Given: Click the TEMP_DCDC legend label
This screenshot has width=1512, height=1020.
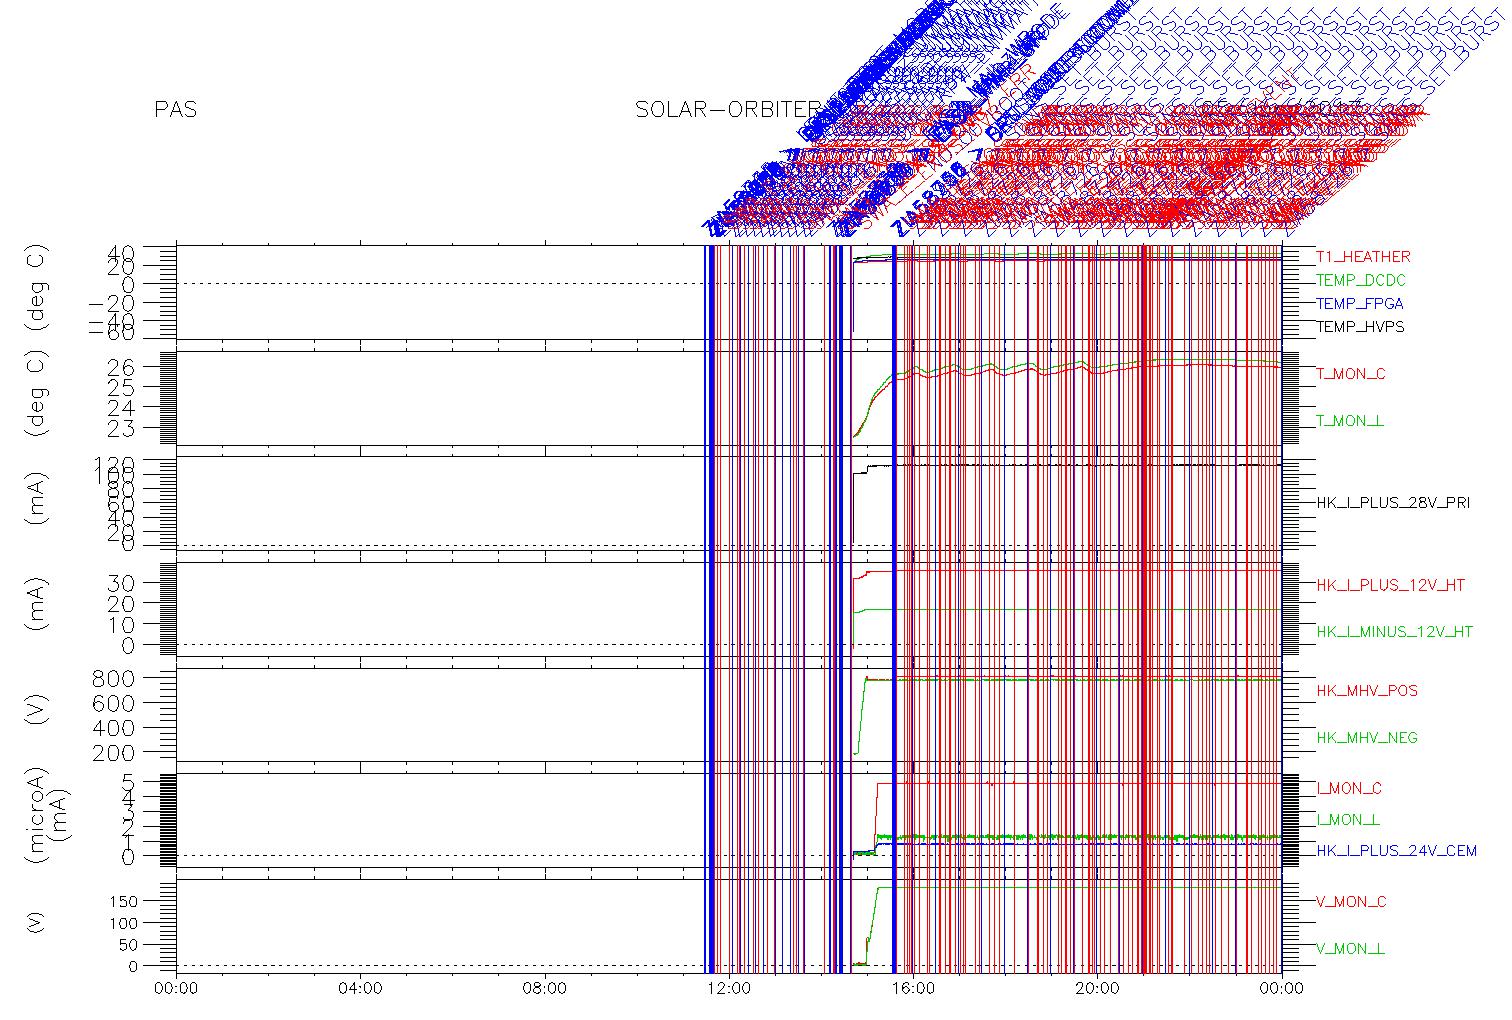Looking at the screenshot, I should click(1360, 280).
